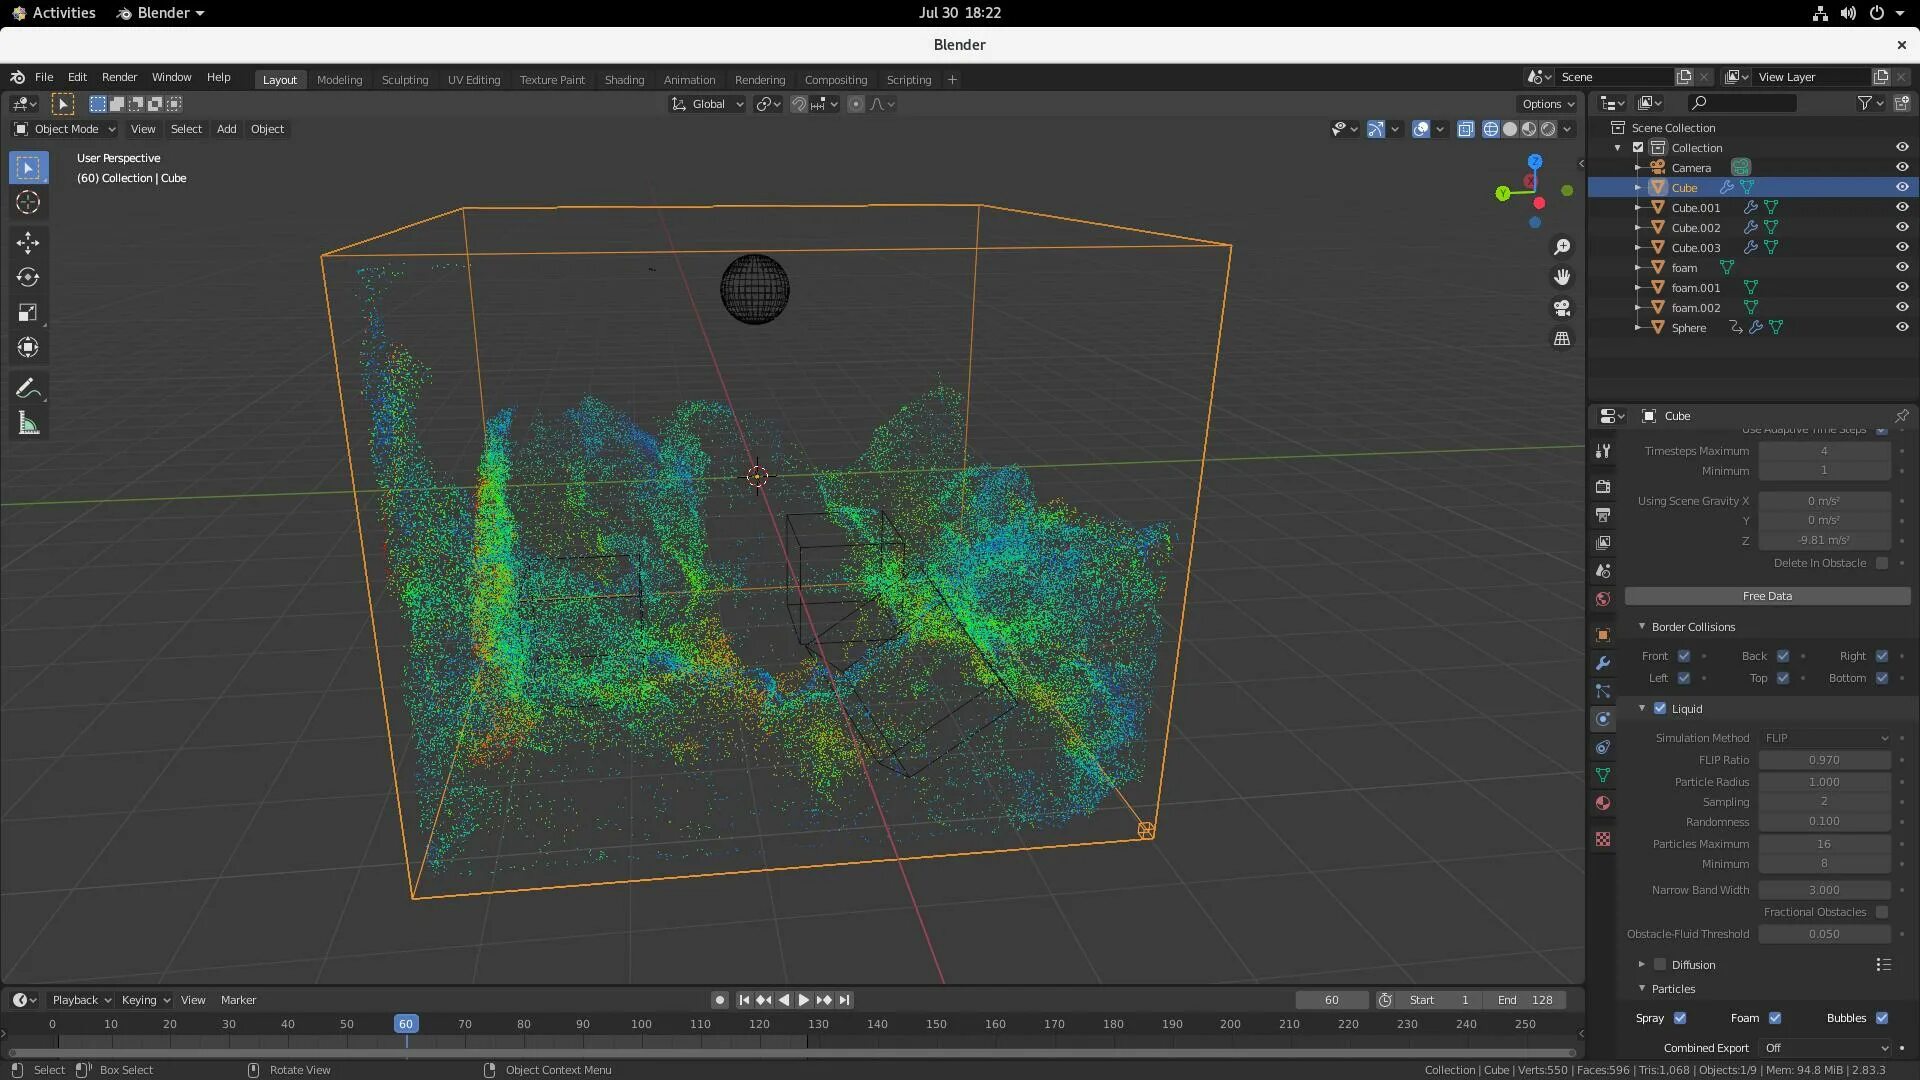
Task: Open the Render menu
Action: click(x=119, y=77)
